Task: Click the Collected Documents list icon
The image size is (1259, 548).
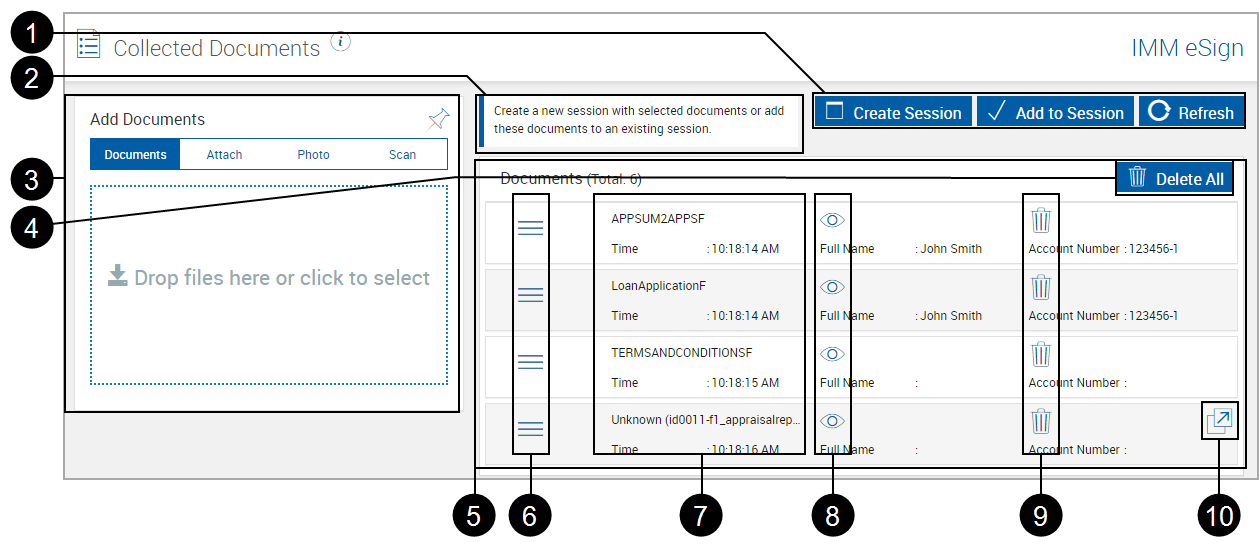Action: (89, 44)
